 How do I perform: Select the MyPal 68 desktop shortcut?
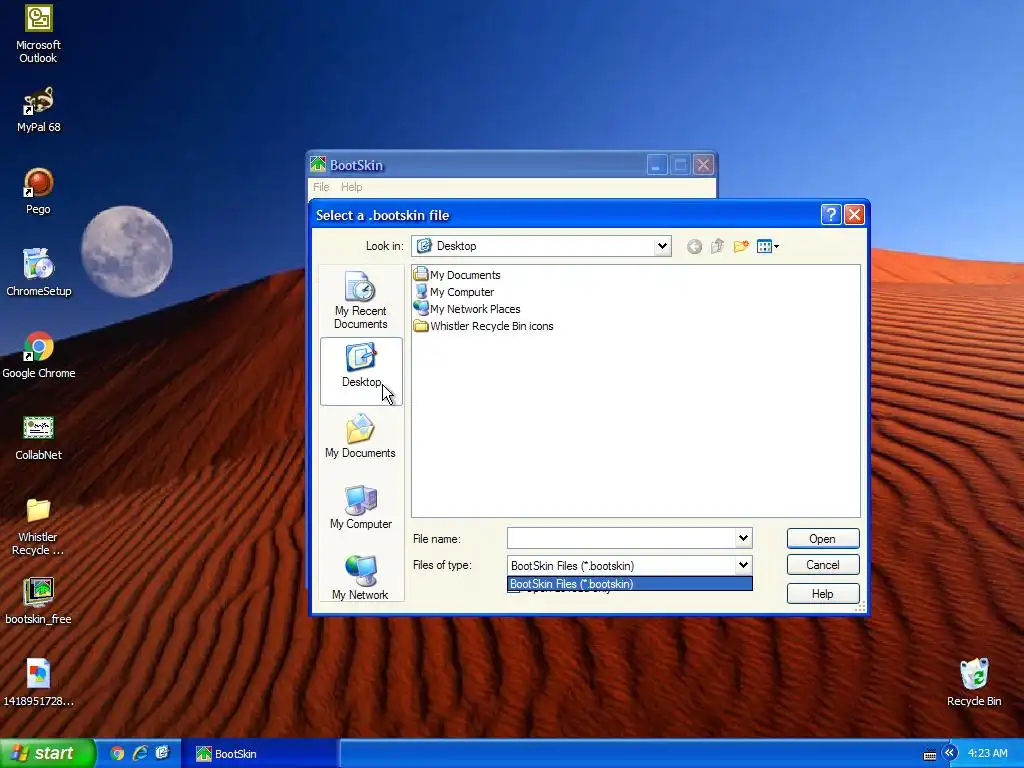(38, 109)
